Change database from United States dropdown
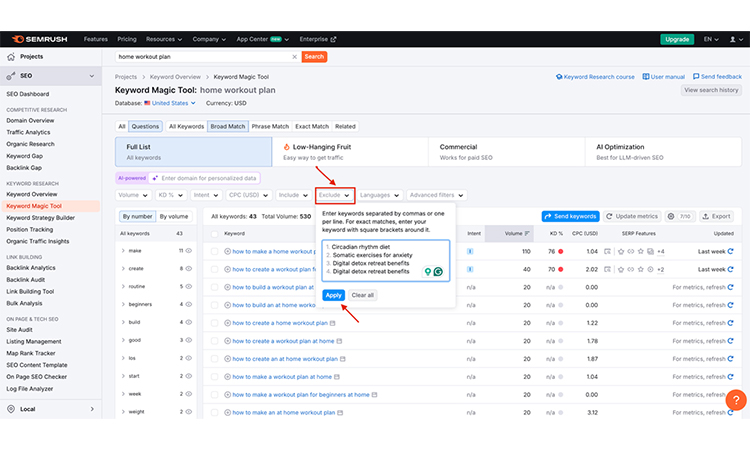 pyautogui.click(x=170, y=103)
